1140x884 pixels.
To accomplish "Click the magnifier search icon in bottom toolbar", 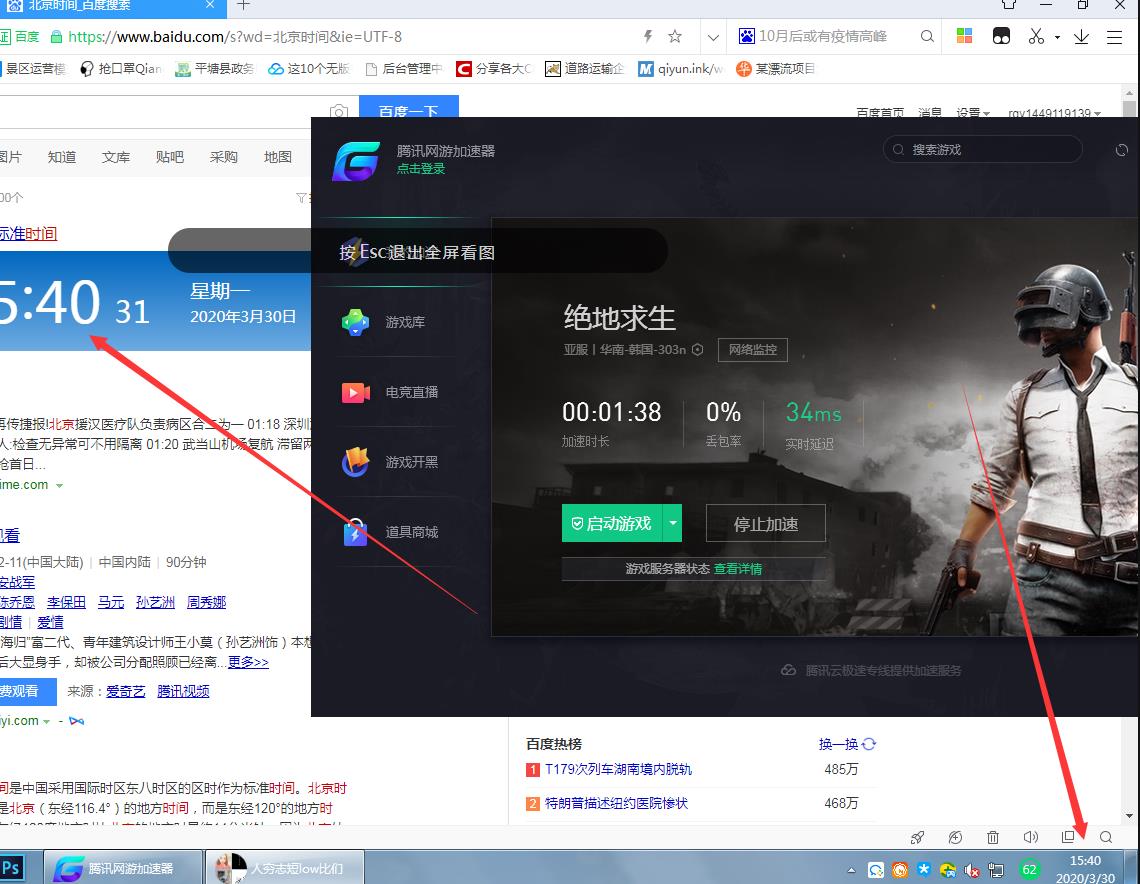I will coord(1106,837).
